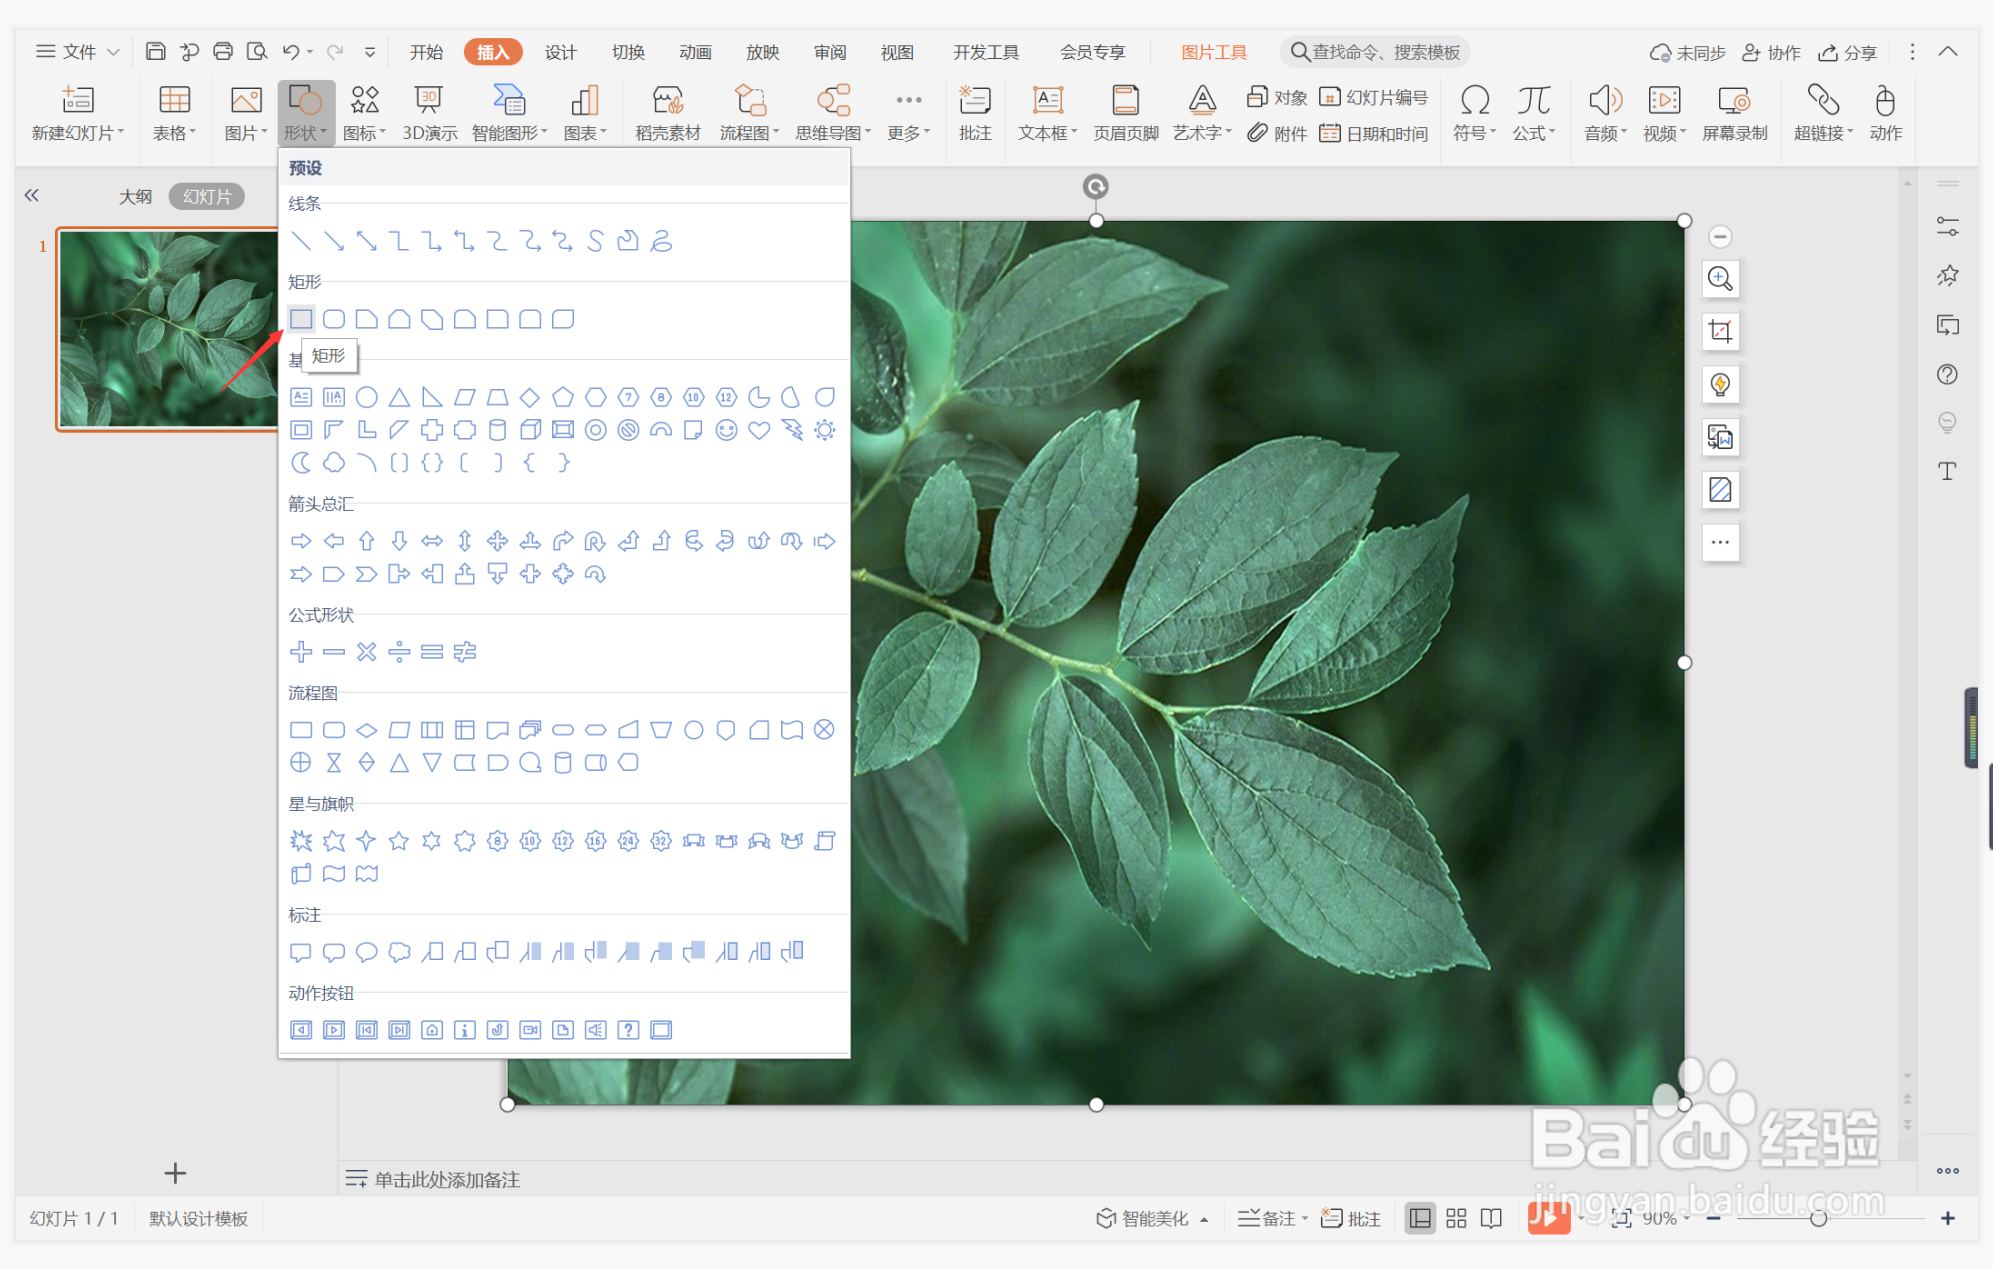Viewport: 1993px width, 1269px height.
Task: Select the rounded rectangle shape
Action: [x=334, y=319]
